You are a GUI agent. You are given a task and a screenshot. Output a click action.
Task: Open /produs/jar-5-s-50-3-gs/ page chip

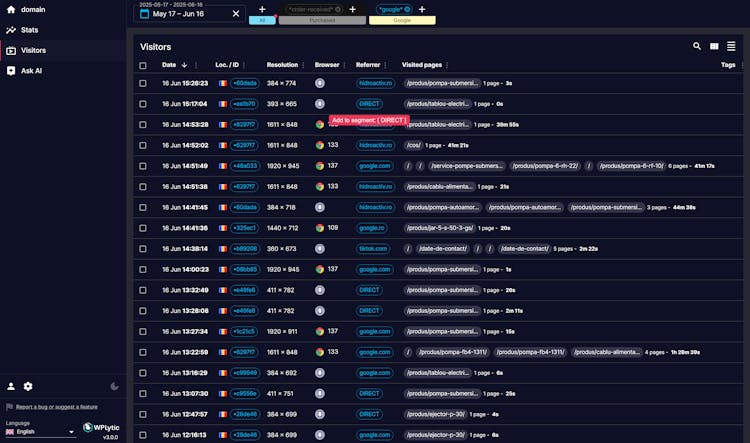(x=440, y=228)
